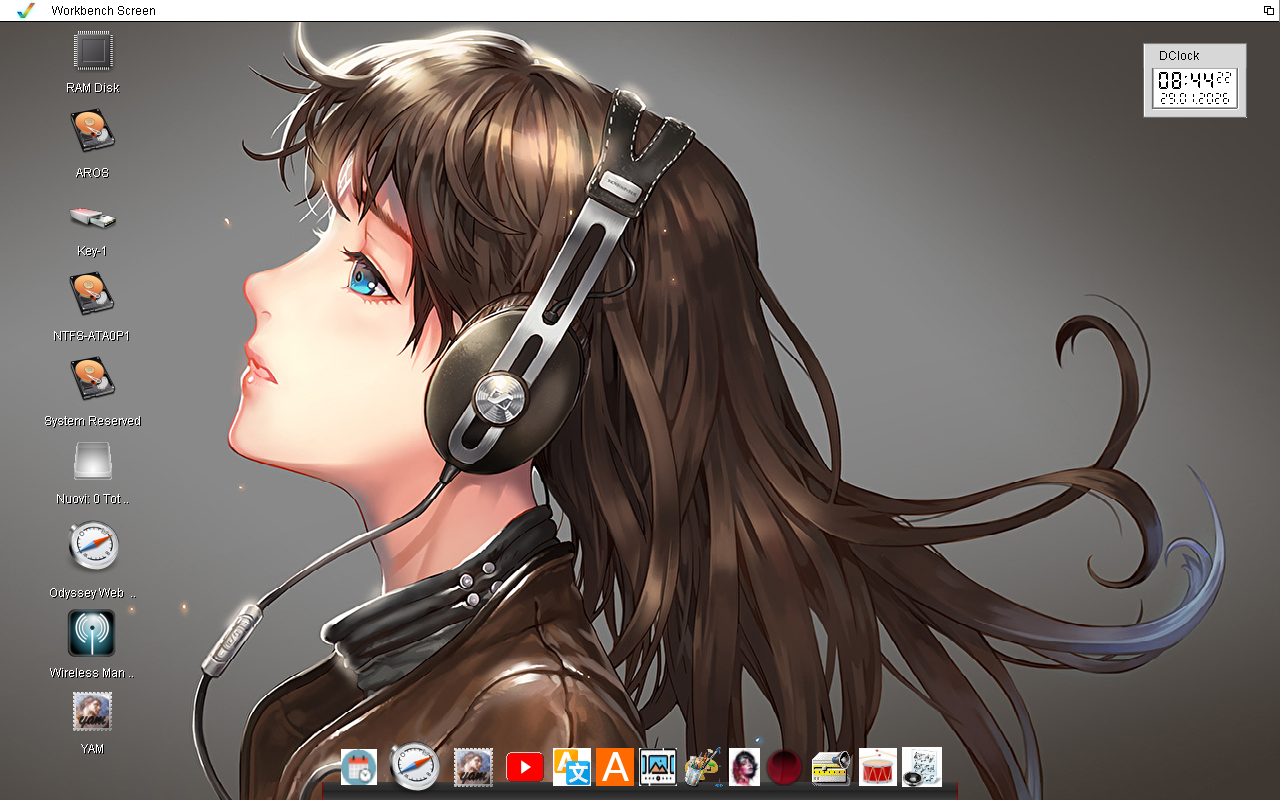Click the Nuovi mail notification icon
Viewport: 1280px width, 800px height.
click(93, 461)
